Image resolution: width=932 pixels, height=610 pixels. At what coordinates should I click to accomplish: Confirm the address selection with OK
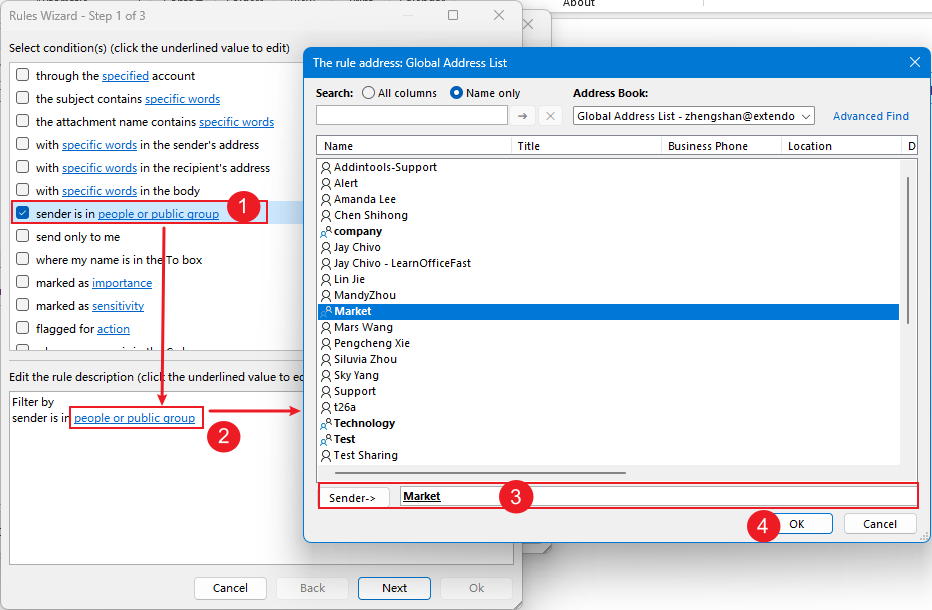pyautogui.click(x=796, y=524)
